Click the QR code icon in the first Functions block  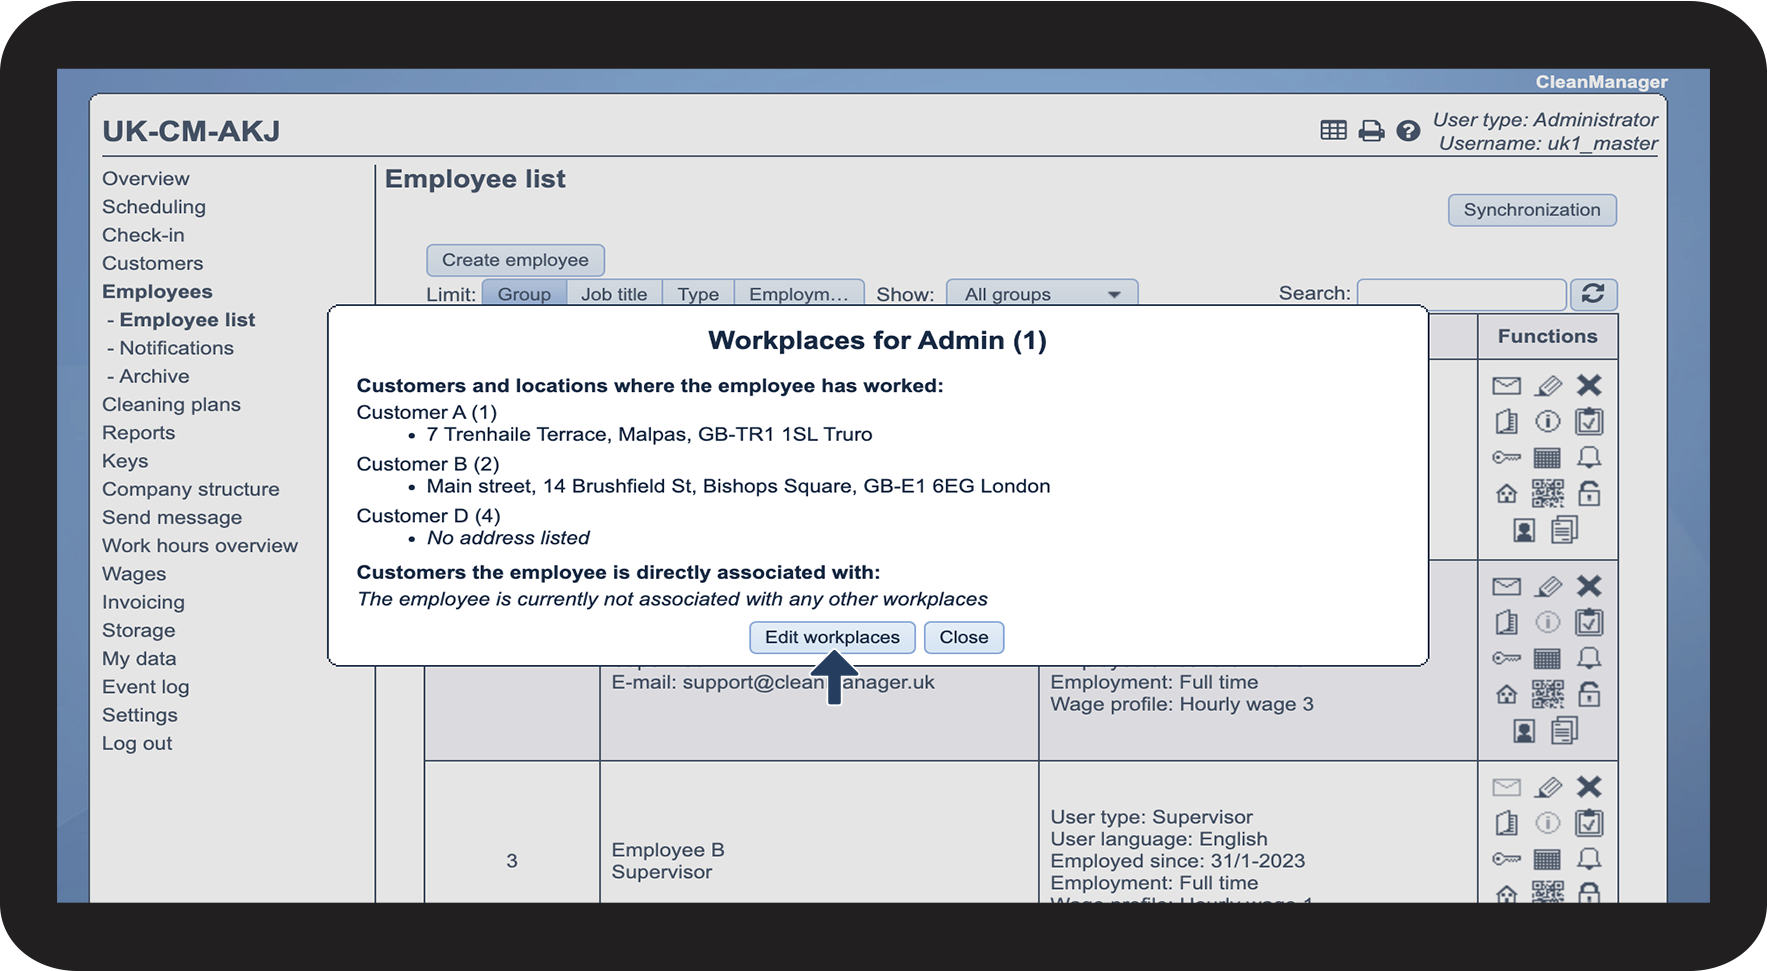(1547, 494)
